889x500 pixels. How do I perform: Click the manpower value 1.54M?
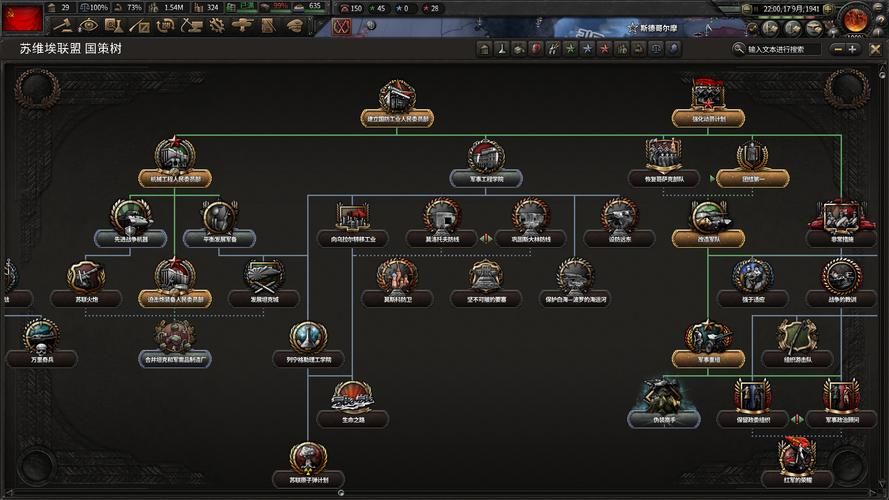click(x=173, y=7)
